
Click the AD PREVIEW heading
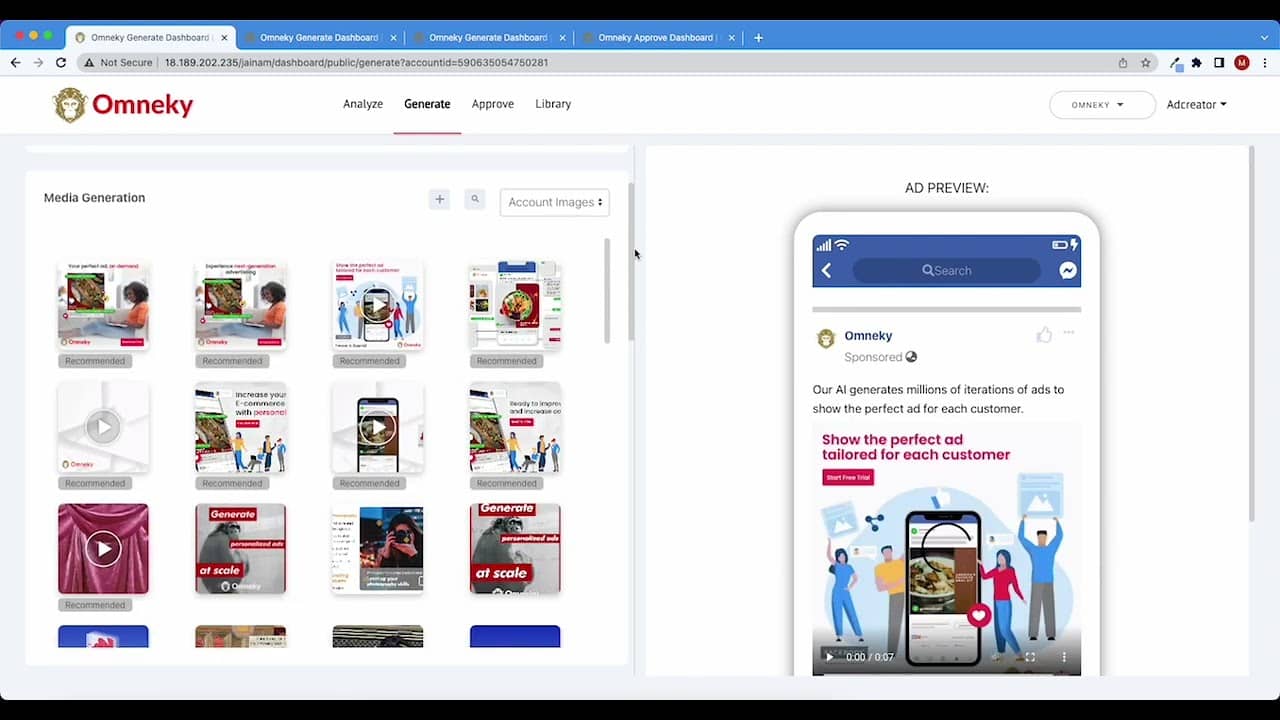[x=946, y=188]
